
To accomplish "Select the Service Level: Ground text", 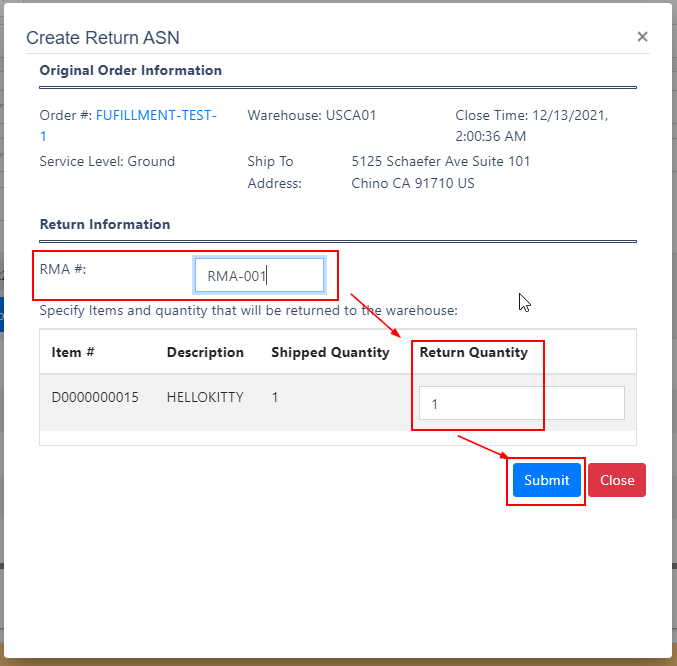I will click(x=107, y=161).
